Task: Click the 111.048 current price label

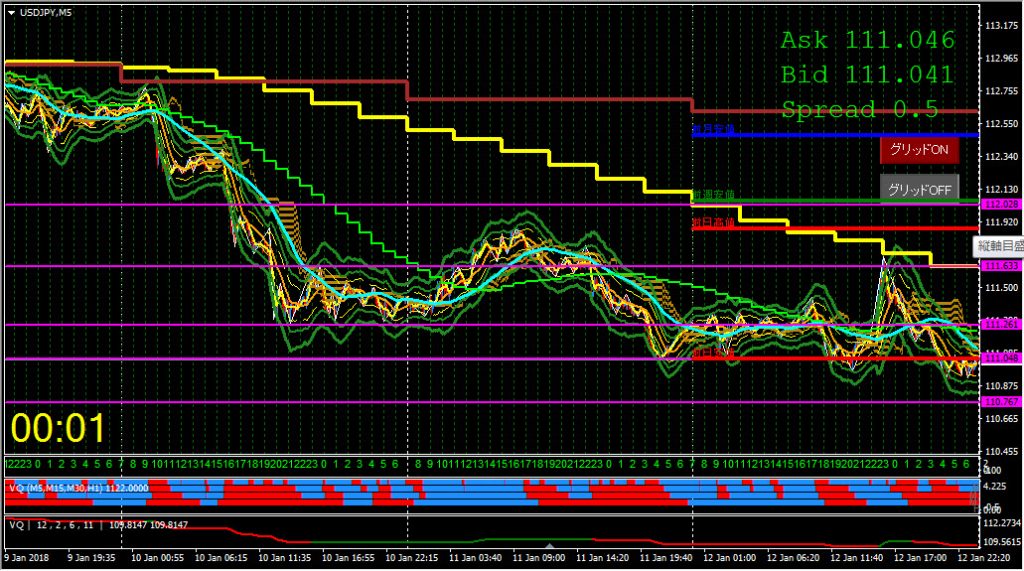Action: [x=1001, y=358]
